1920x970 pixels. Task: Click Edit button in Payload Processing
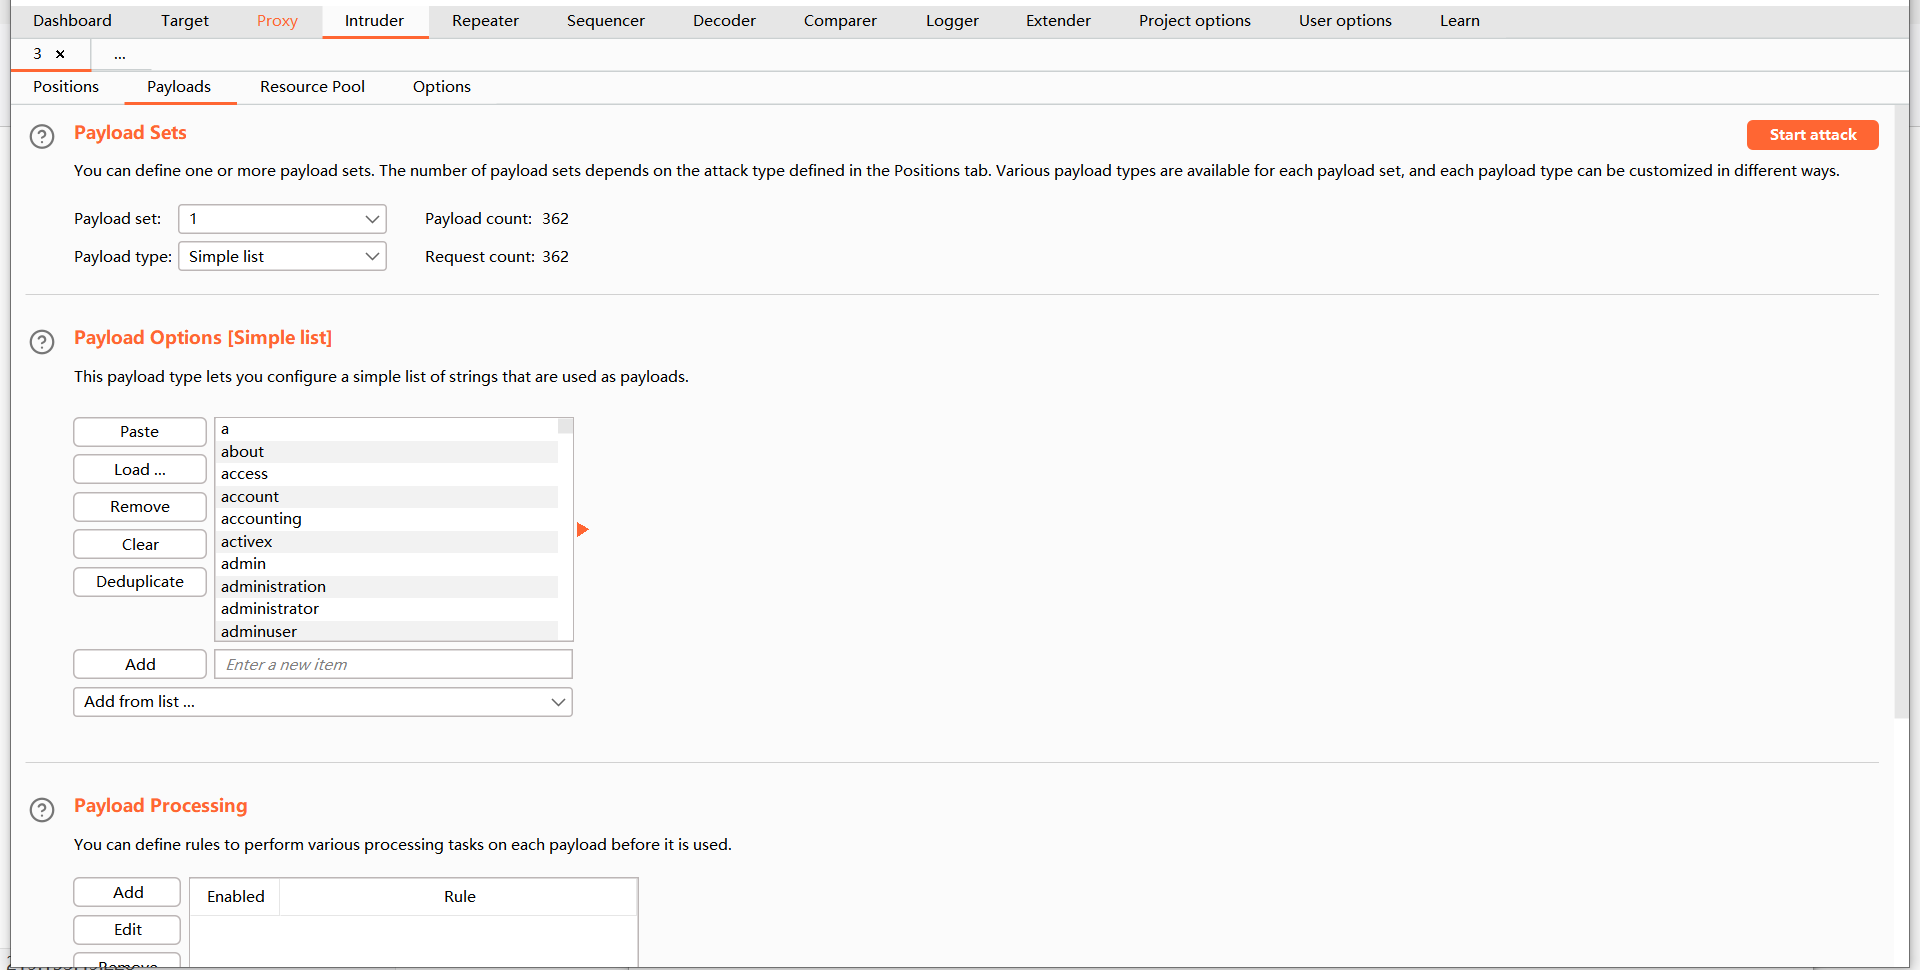coord(127,930)
